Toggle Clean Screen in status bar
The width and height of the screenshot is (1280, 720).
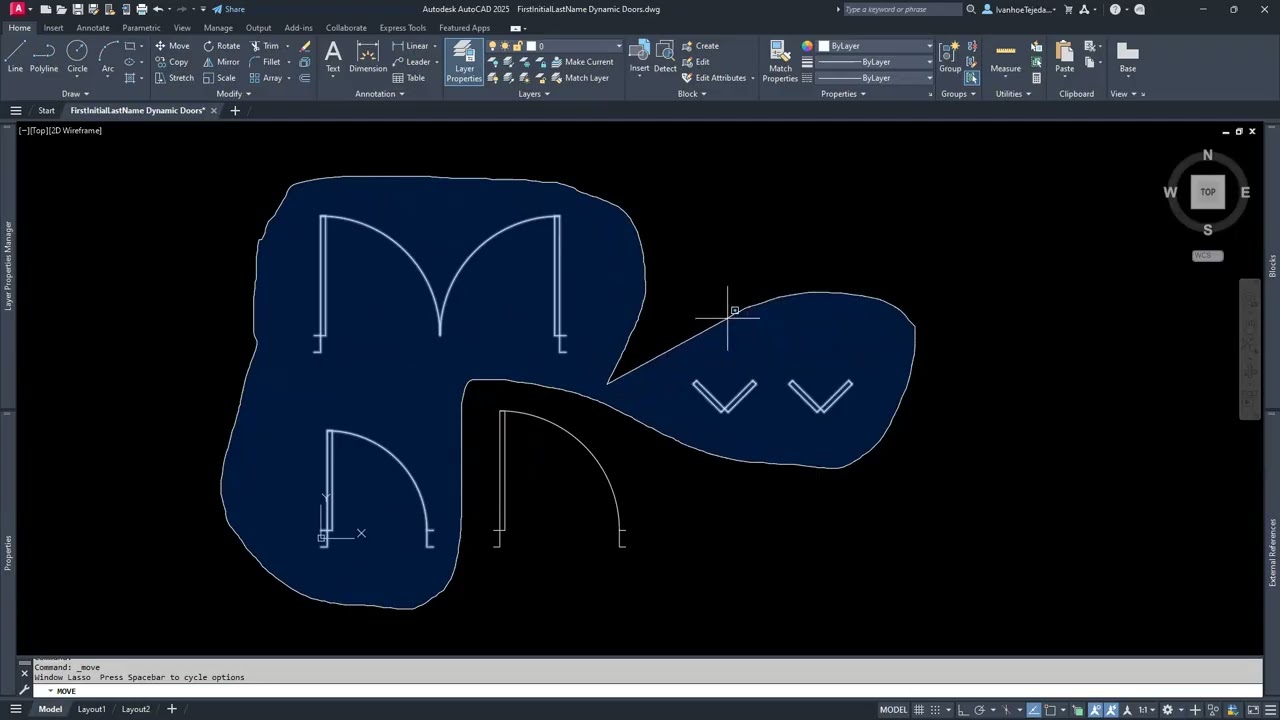1253,710
